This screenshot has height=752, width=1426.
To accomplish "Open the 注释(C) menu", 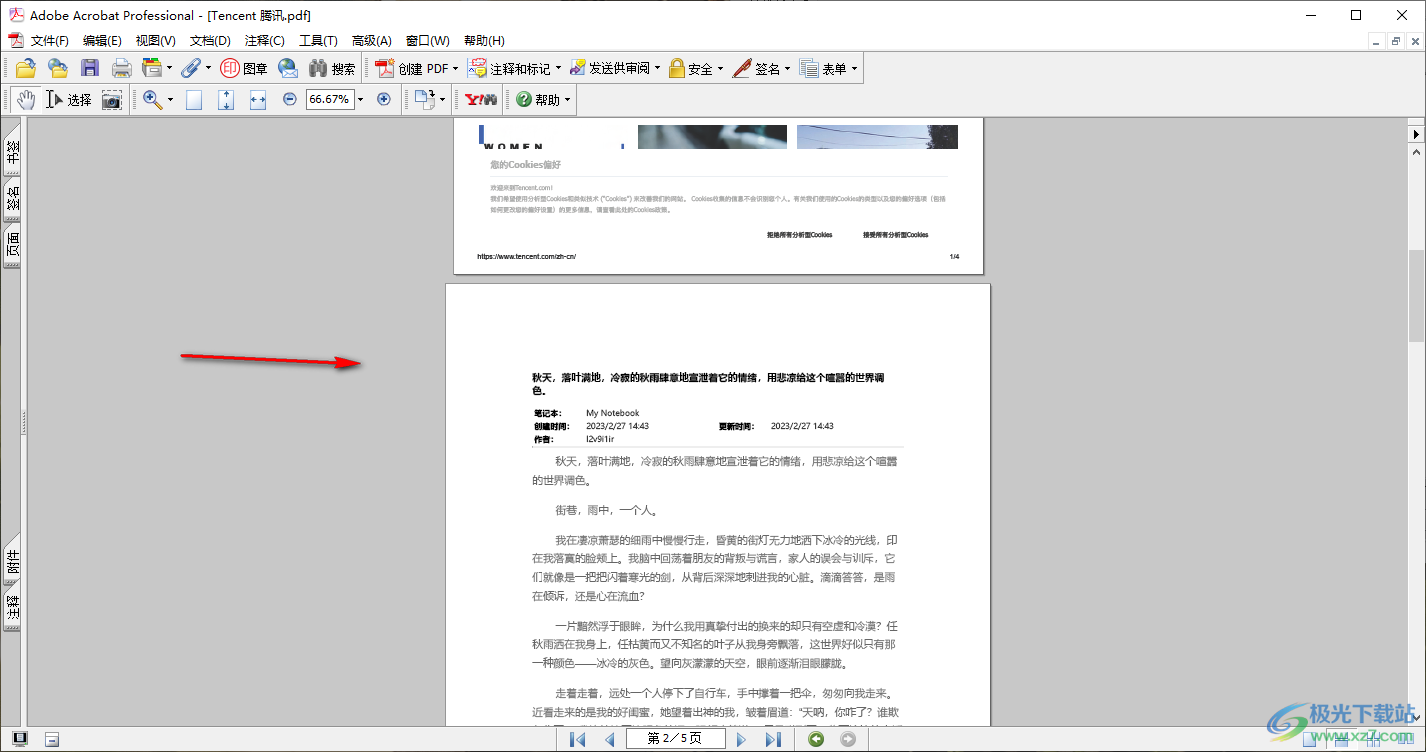I will (x=264, y=40).
